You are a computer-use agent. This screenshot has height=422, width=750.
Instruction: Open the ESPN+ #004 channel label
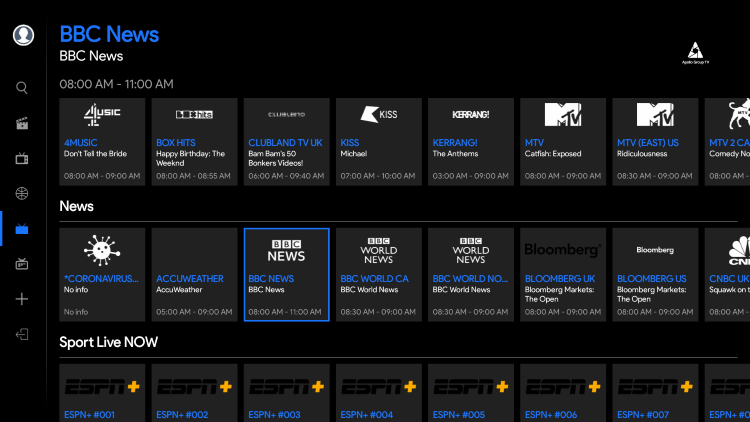[366, 415]
